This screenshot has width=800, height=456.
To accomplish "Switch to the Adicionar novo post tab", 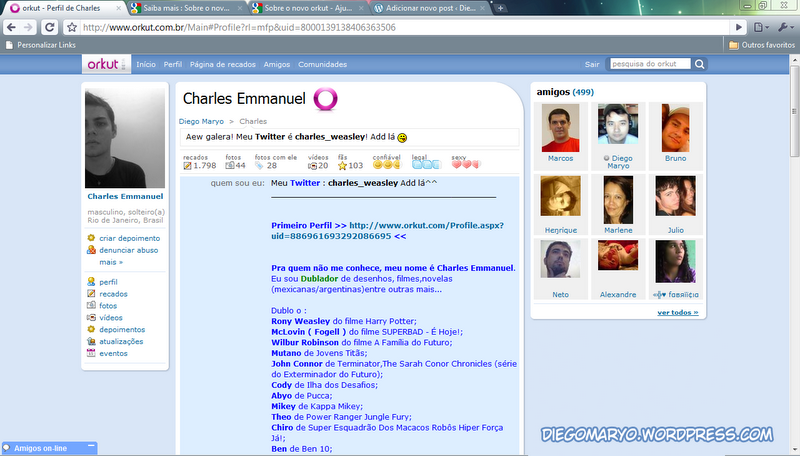I will [x=430, y=8].
